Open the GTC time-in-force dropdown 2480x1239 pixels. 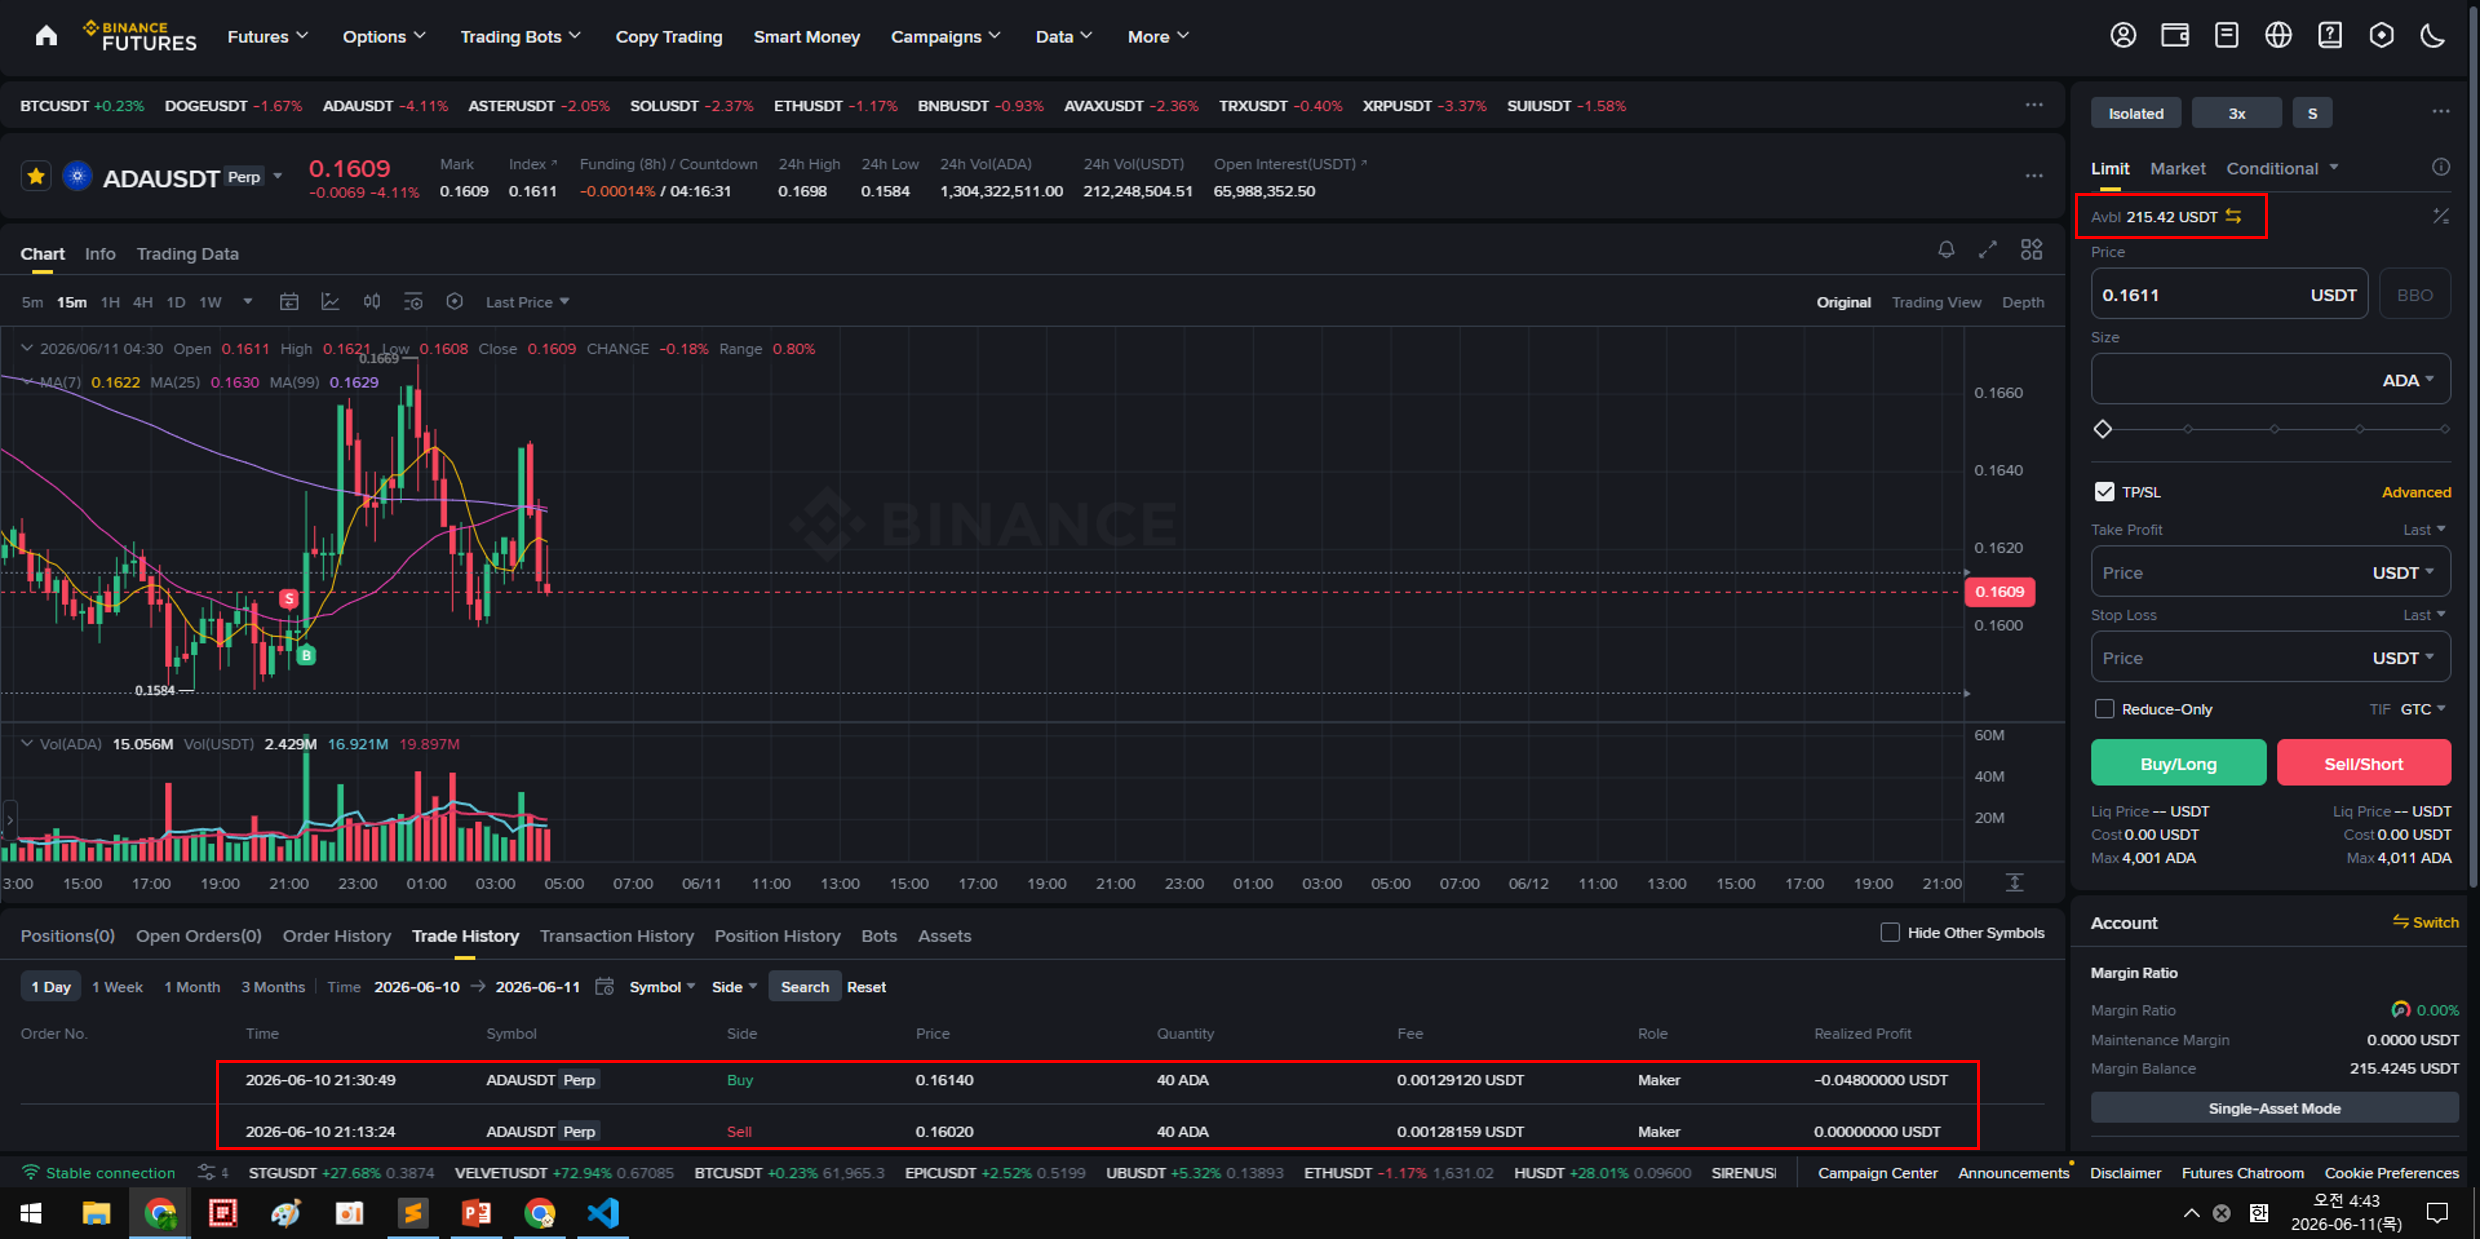click(x=2423, y=709)
